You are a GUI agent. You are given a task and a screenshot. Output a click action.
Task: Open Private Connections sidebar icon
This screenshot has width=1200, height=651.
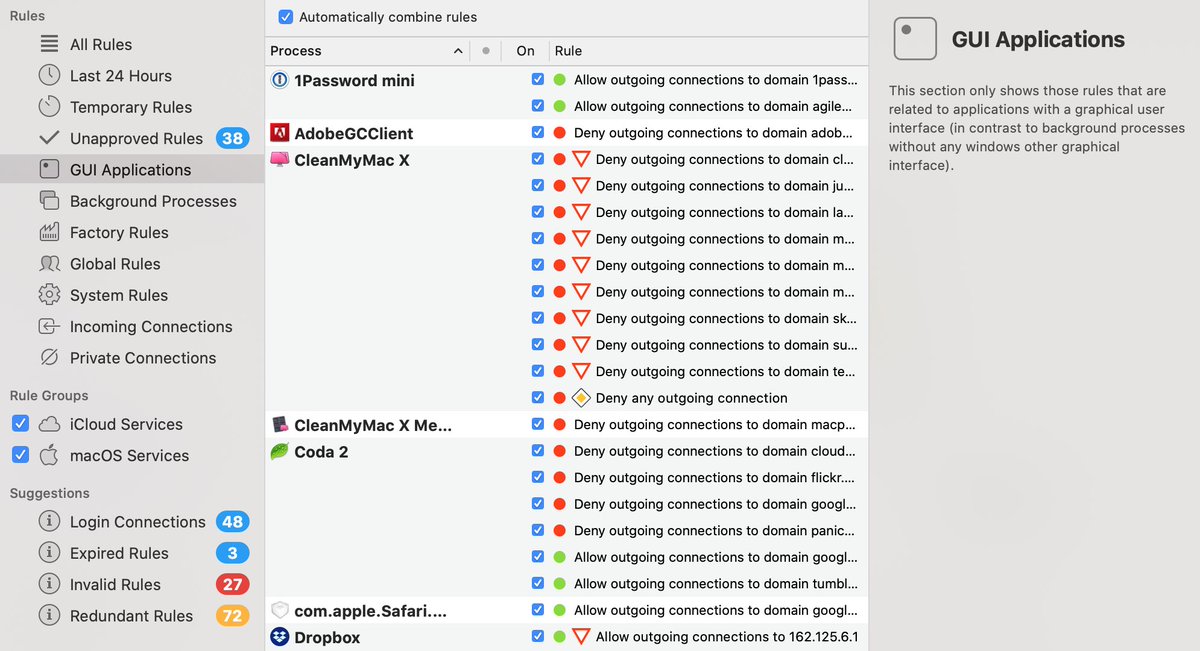pyautogui.click(x=49, y=357)
